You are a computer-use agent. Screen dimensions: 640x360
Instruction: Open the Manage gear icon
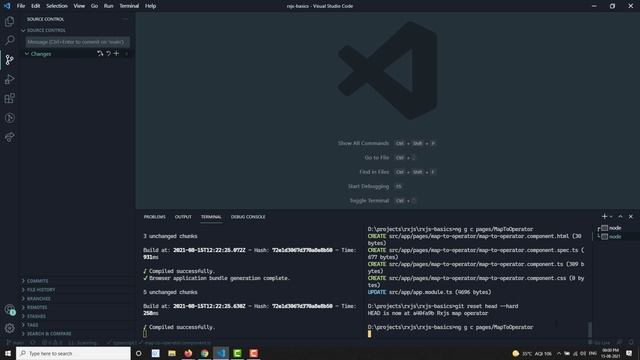coord(9,328)
